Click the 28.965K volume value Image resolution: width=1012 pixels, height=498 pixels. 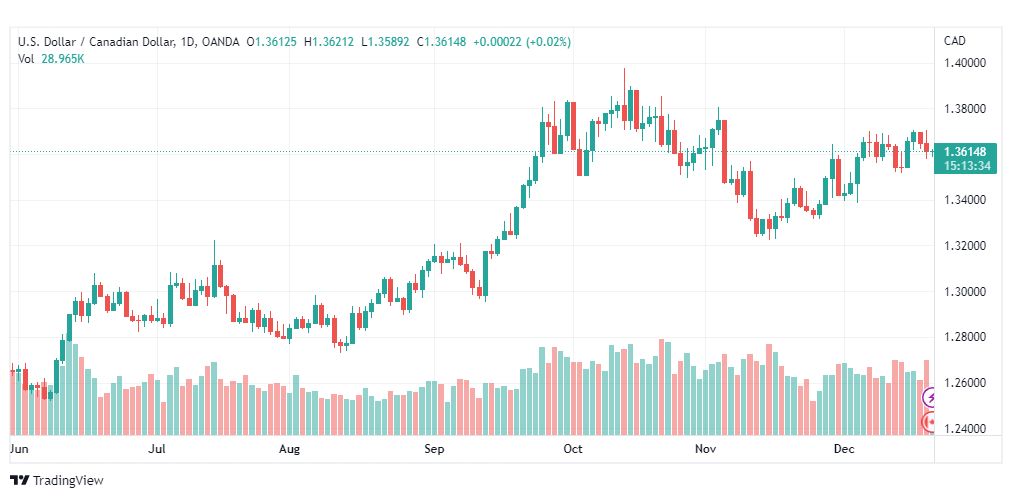point(63,59)
